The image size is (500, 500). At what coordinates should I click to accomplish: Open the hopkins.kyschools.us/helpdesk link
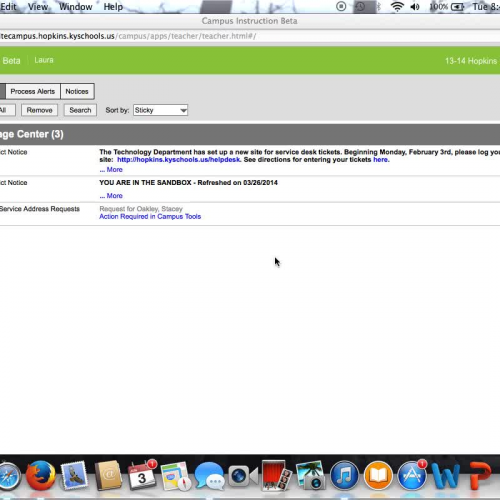(x=179, y=160)
